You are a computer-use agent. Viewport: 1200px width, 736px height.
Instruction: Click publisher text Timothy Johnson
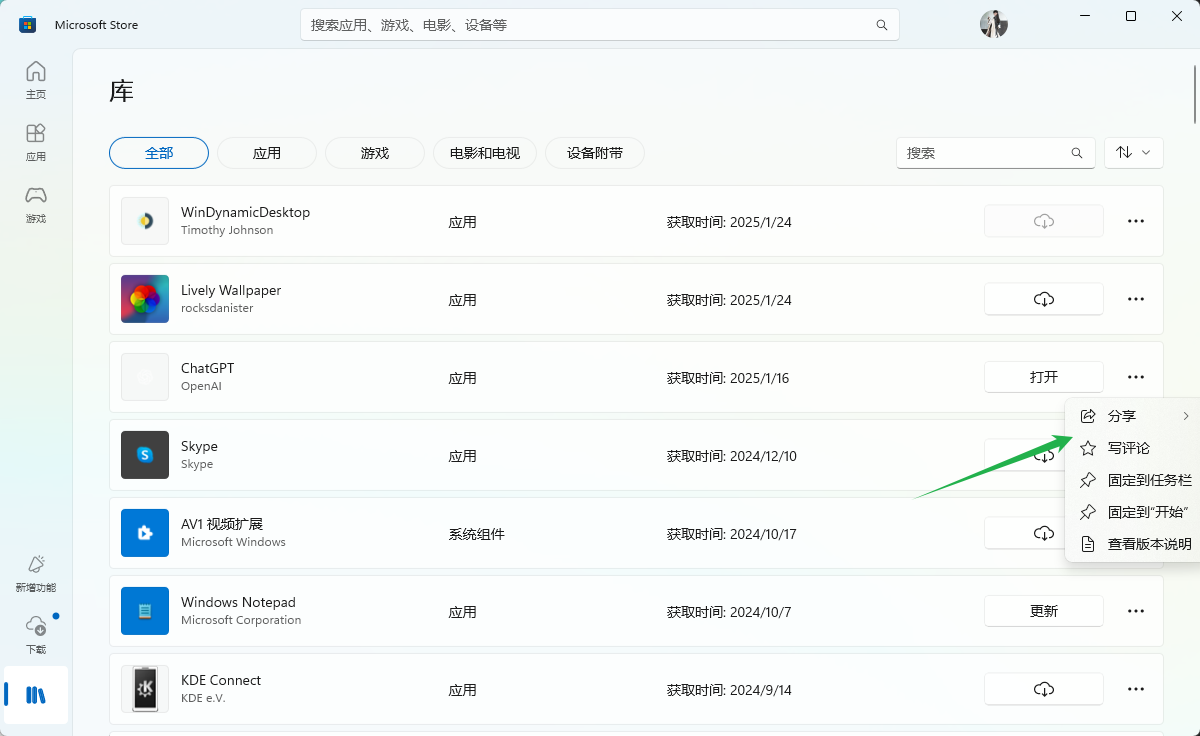point(227,230)
